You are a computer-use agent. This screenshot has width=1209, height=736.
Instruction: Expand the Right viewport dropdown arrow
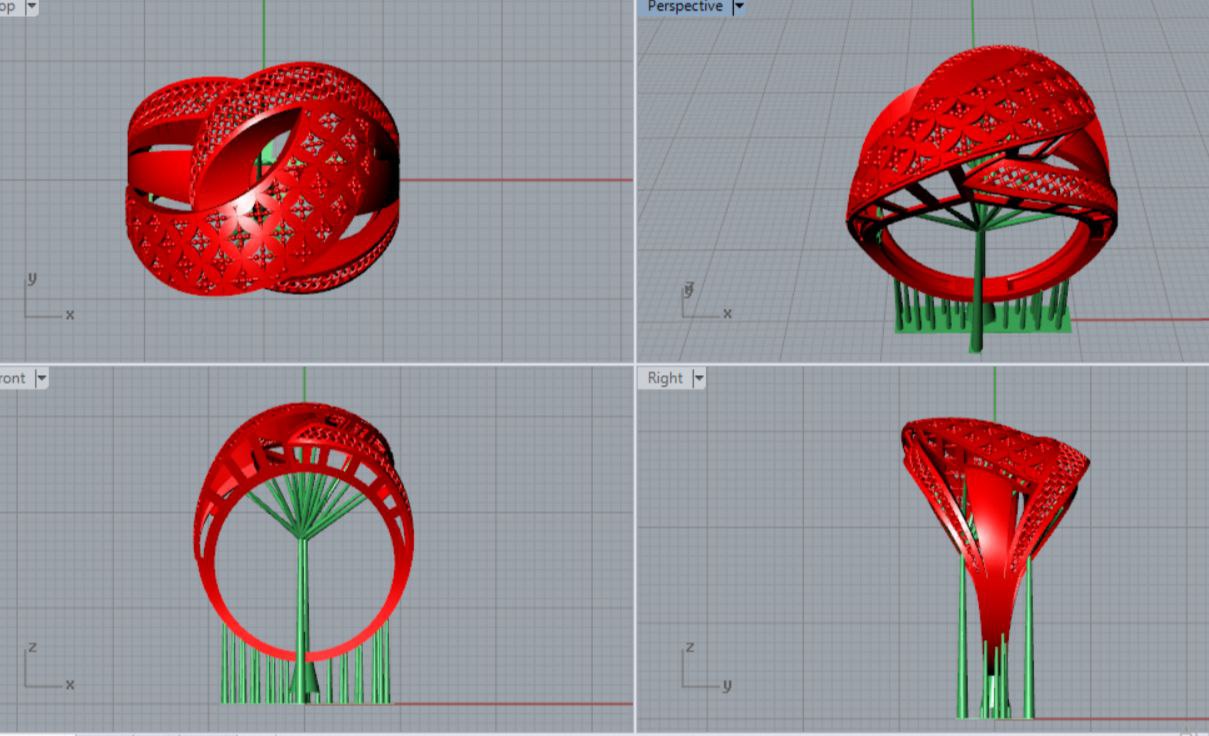[698, 378]
